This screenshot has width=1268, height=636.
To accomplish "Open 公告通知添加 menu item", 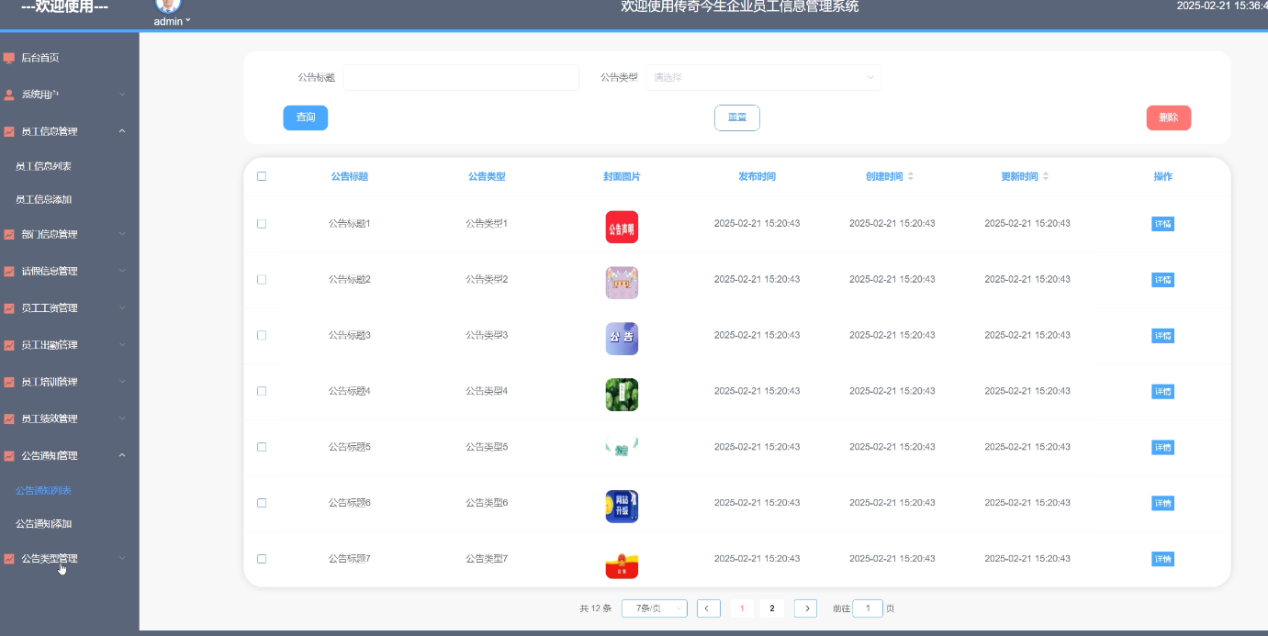I will (x=43, y=524).
